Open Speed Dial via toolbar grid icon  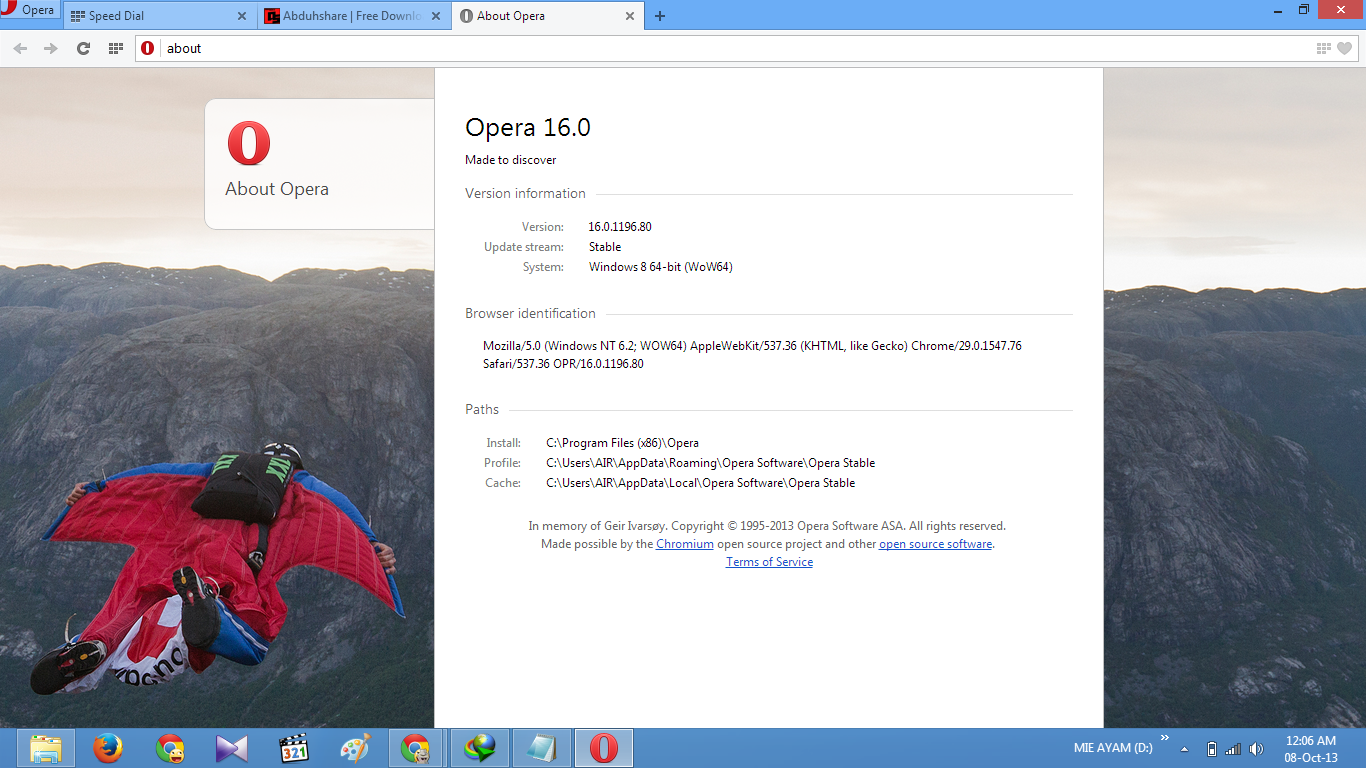116,48
